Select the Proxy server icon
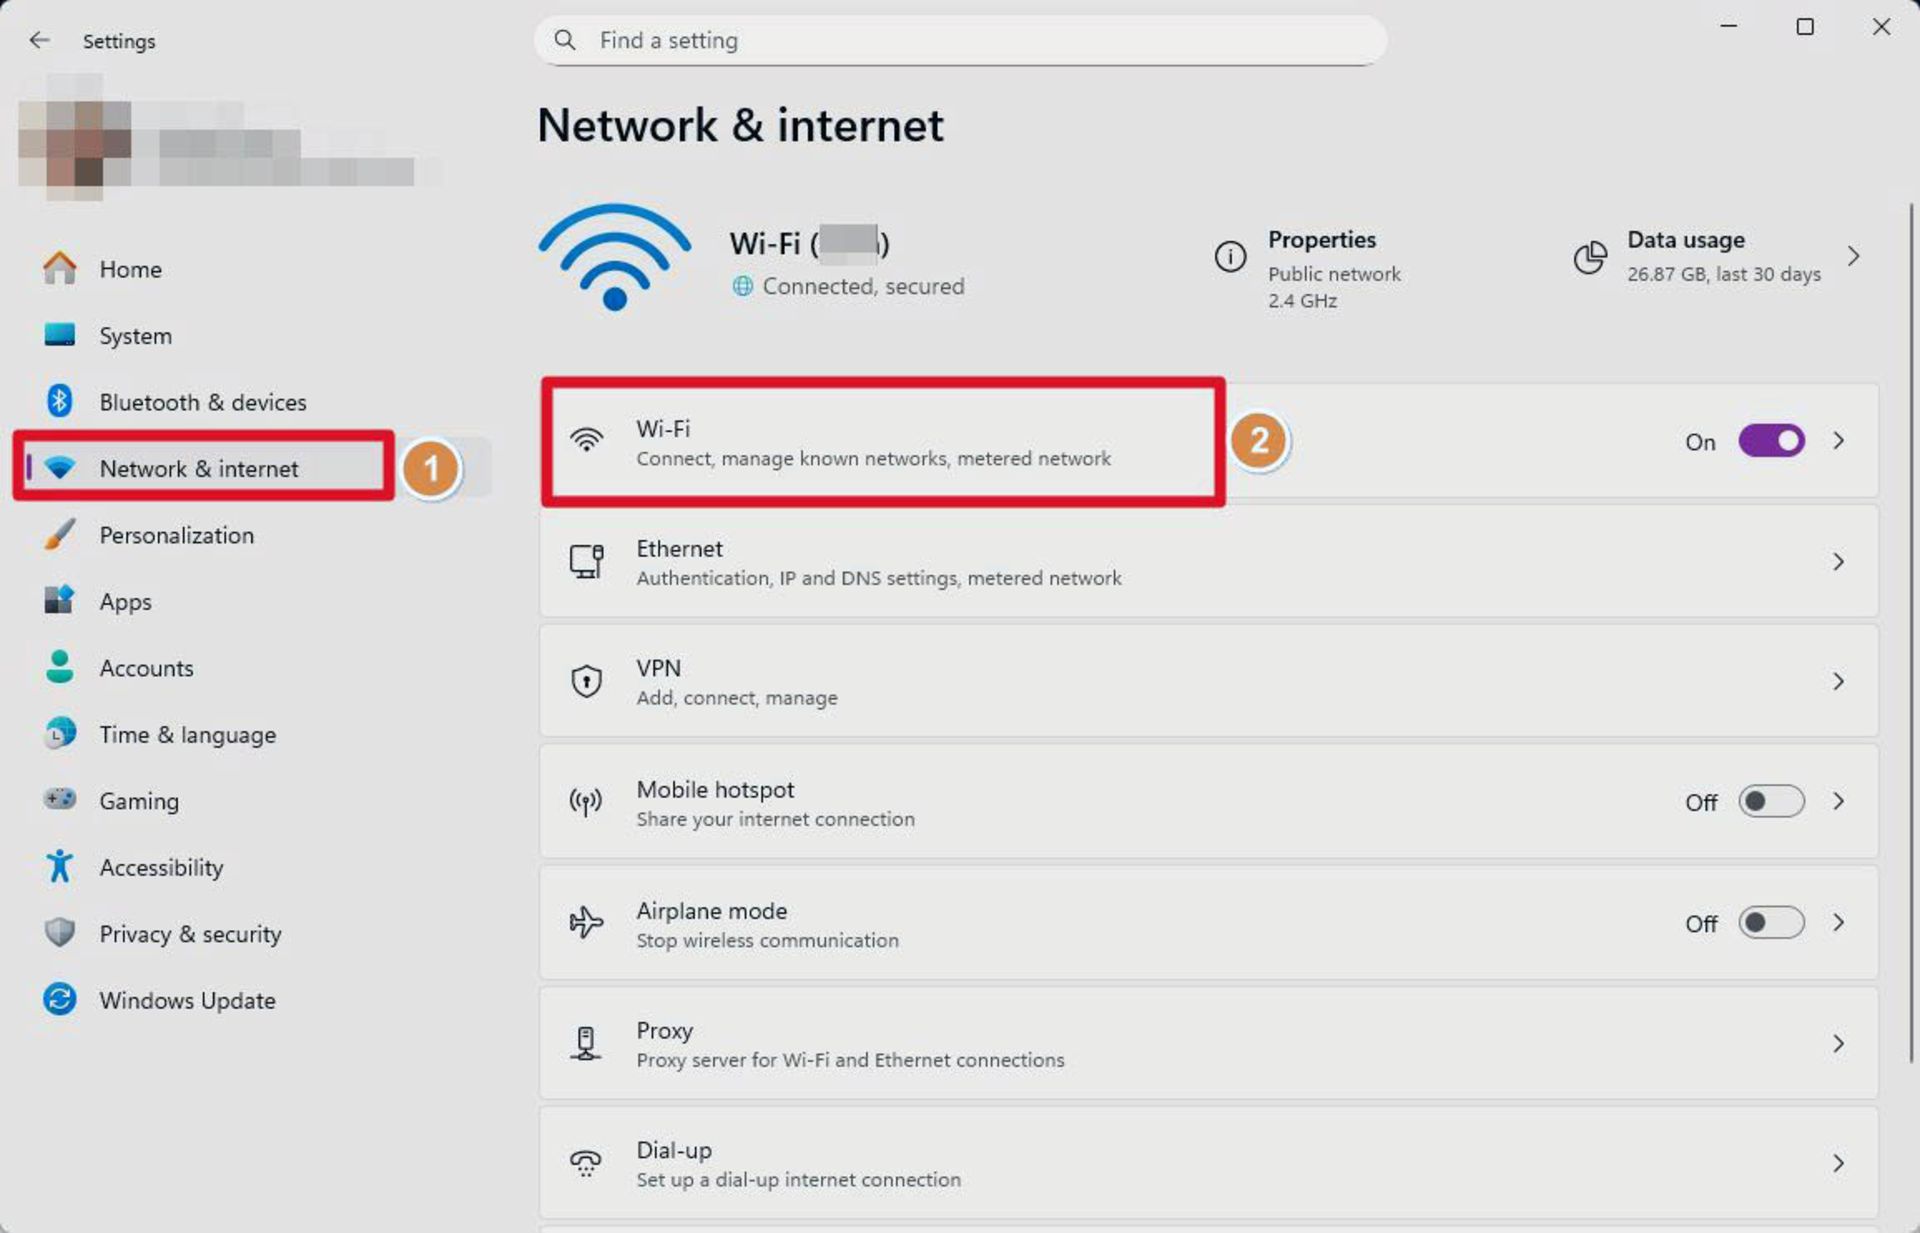 tap(585, 1043)
